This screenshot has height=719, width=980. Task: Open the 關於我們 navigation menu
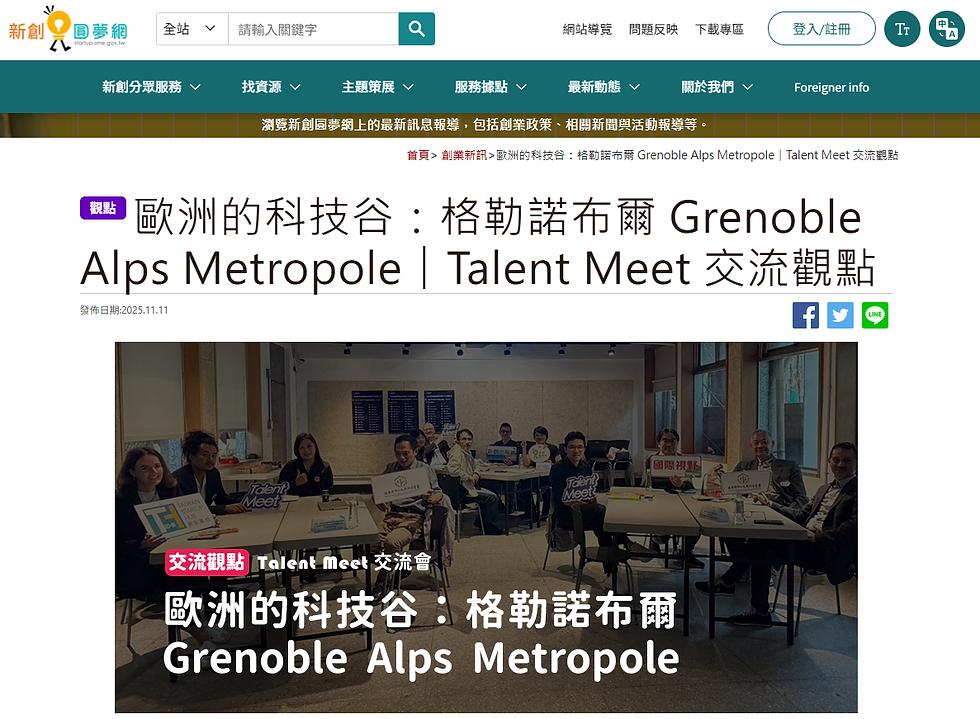pyautogui.click(x=717, y=87)
